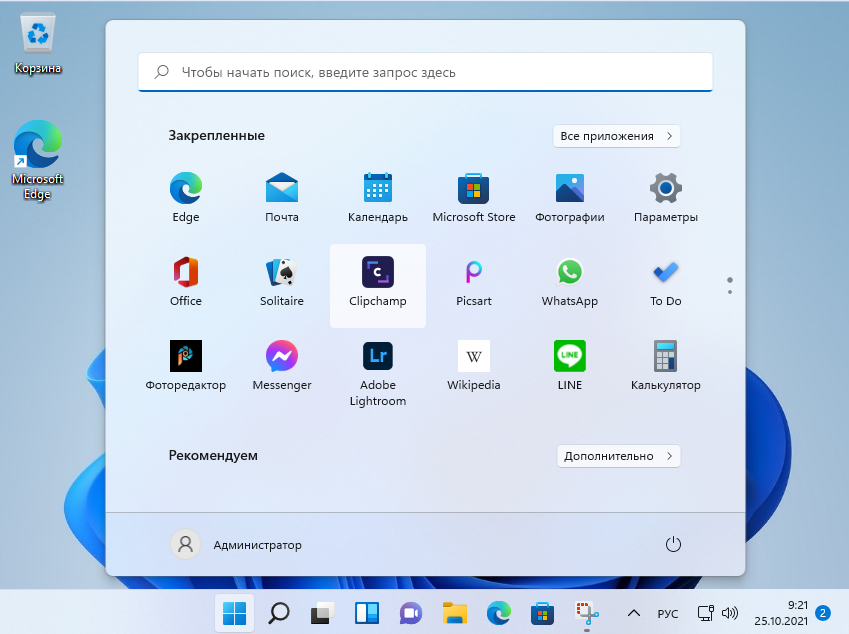
Task: Select the Microsoft Edge desktop shortcut
Action: pyautogui.click(x=37, y=160)
